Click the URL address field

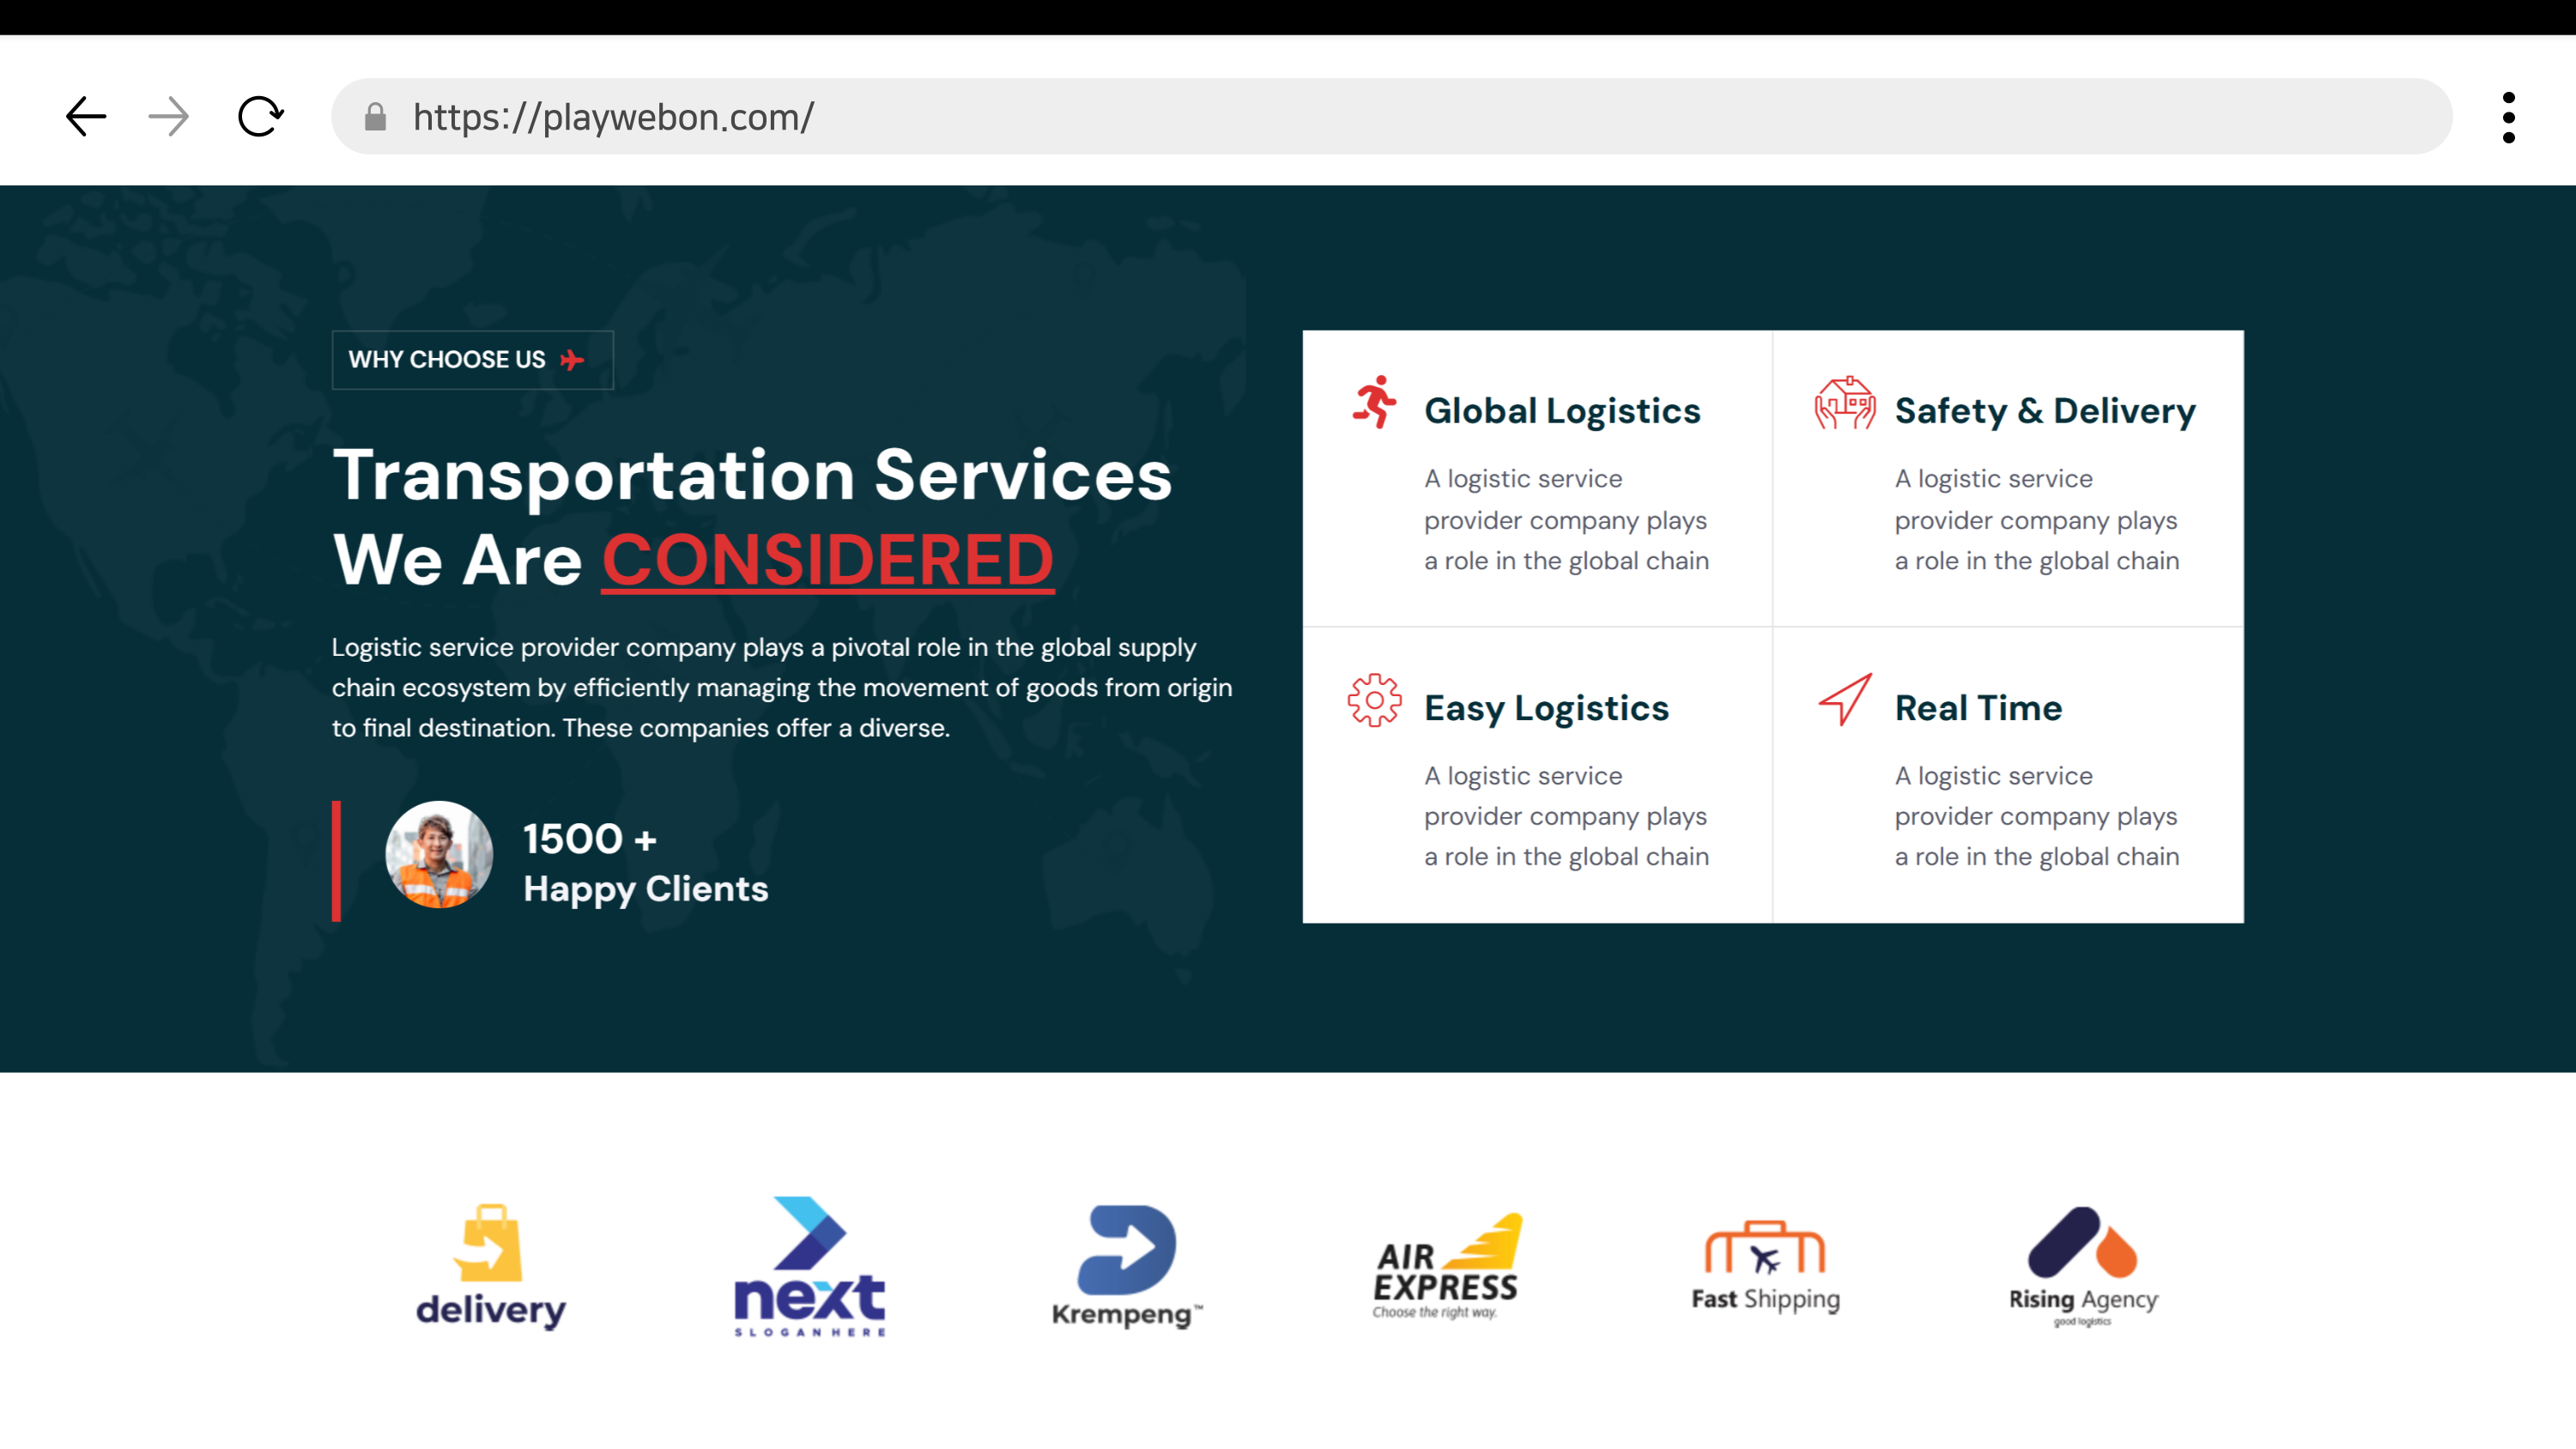click(1400, 117)
